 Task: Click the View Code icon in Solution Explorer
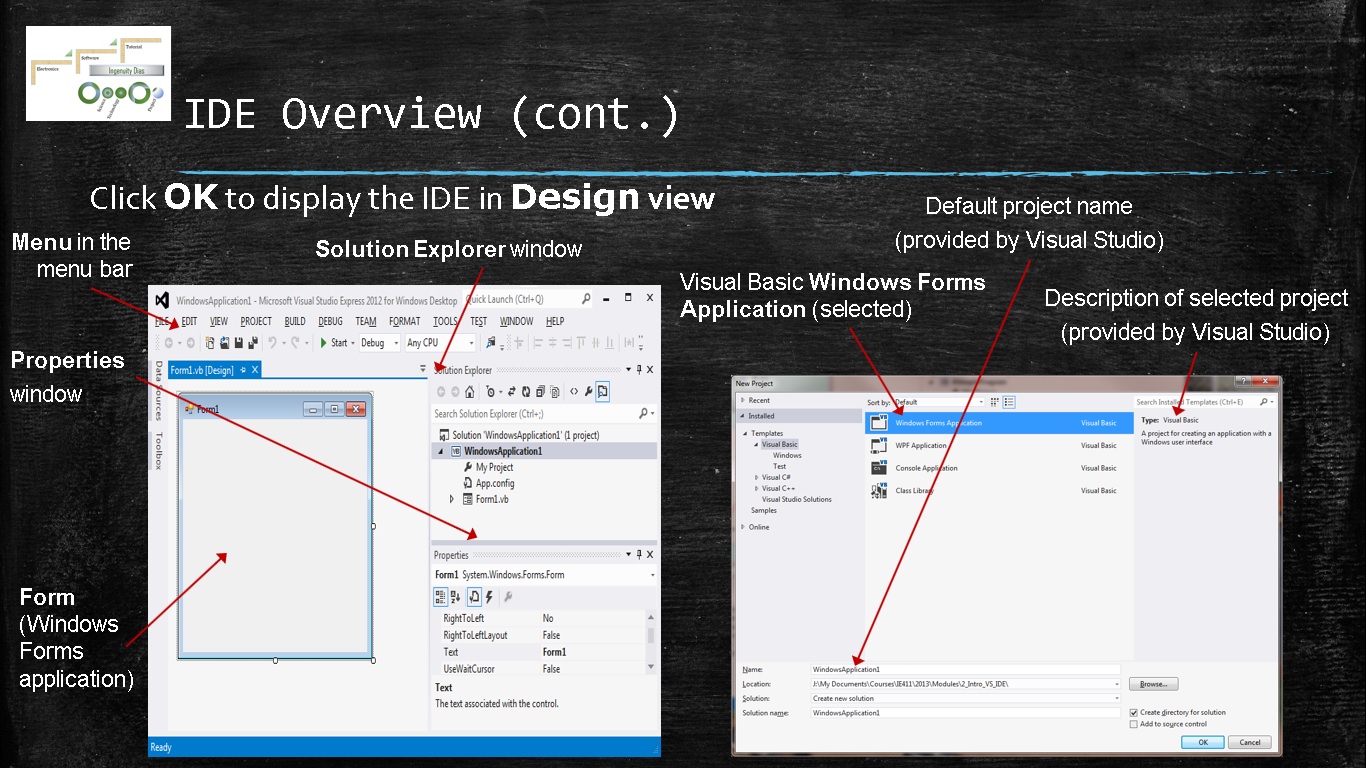(574, 392)
